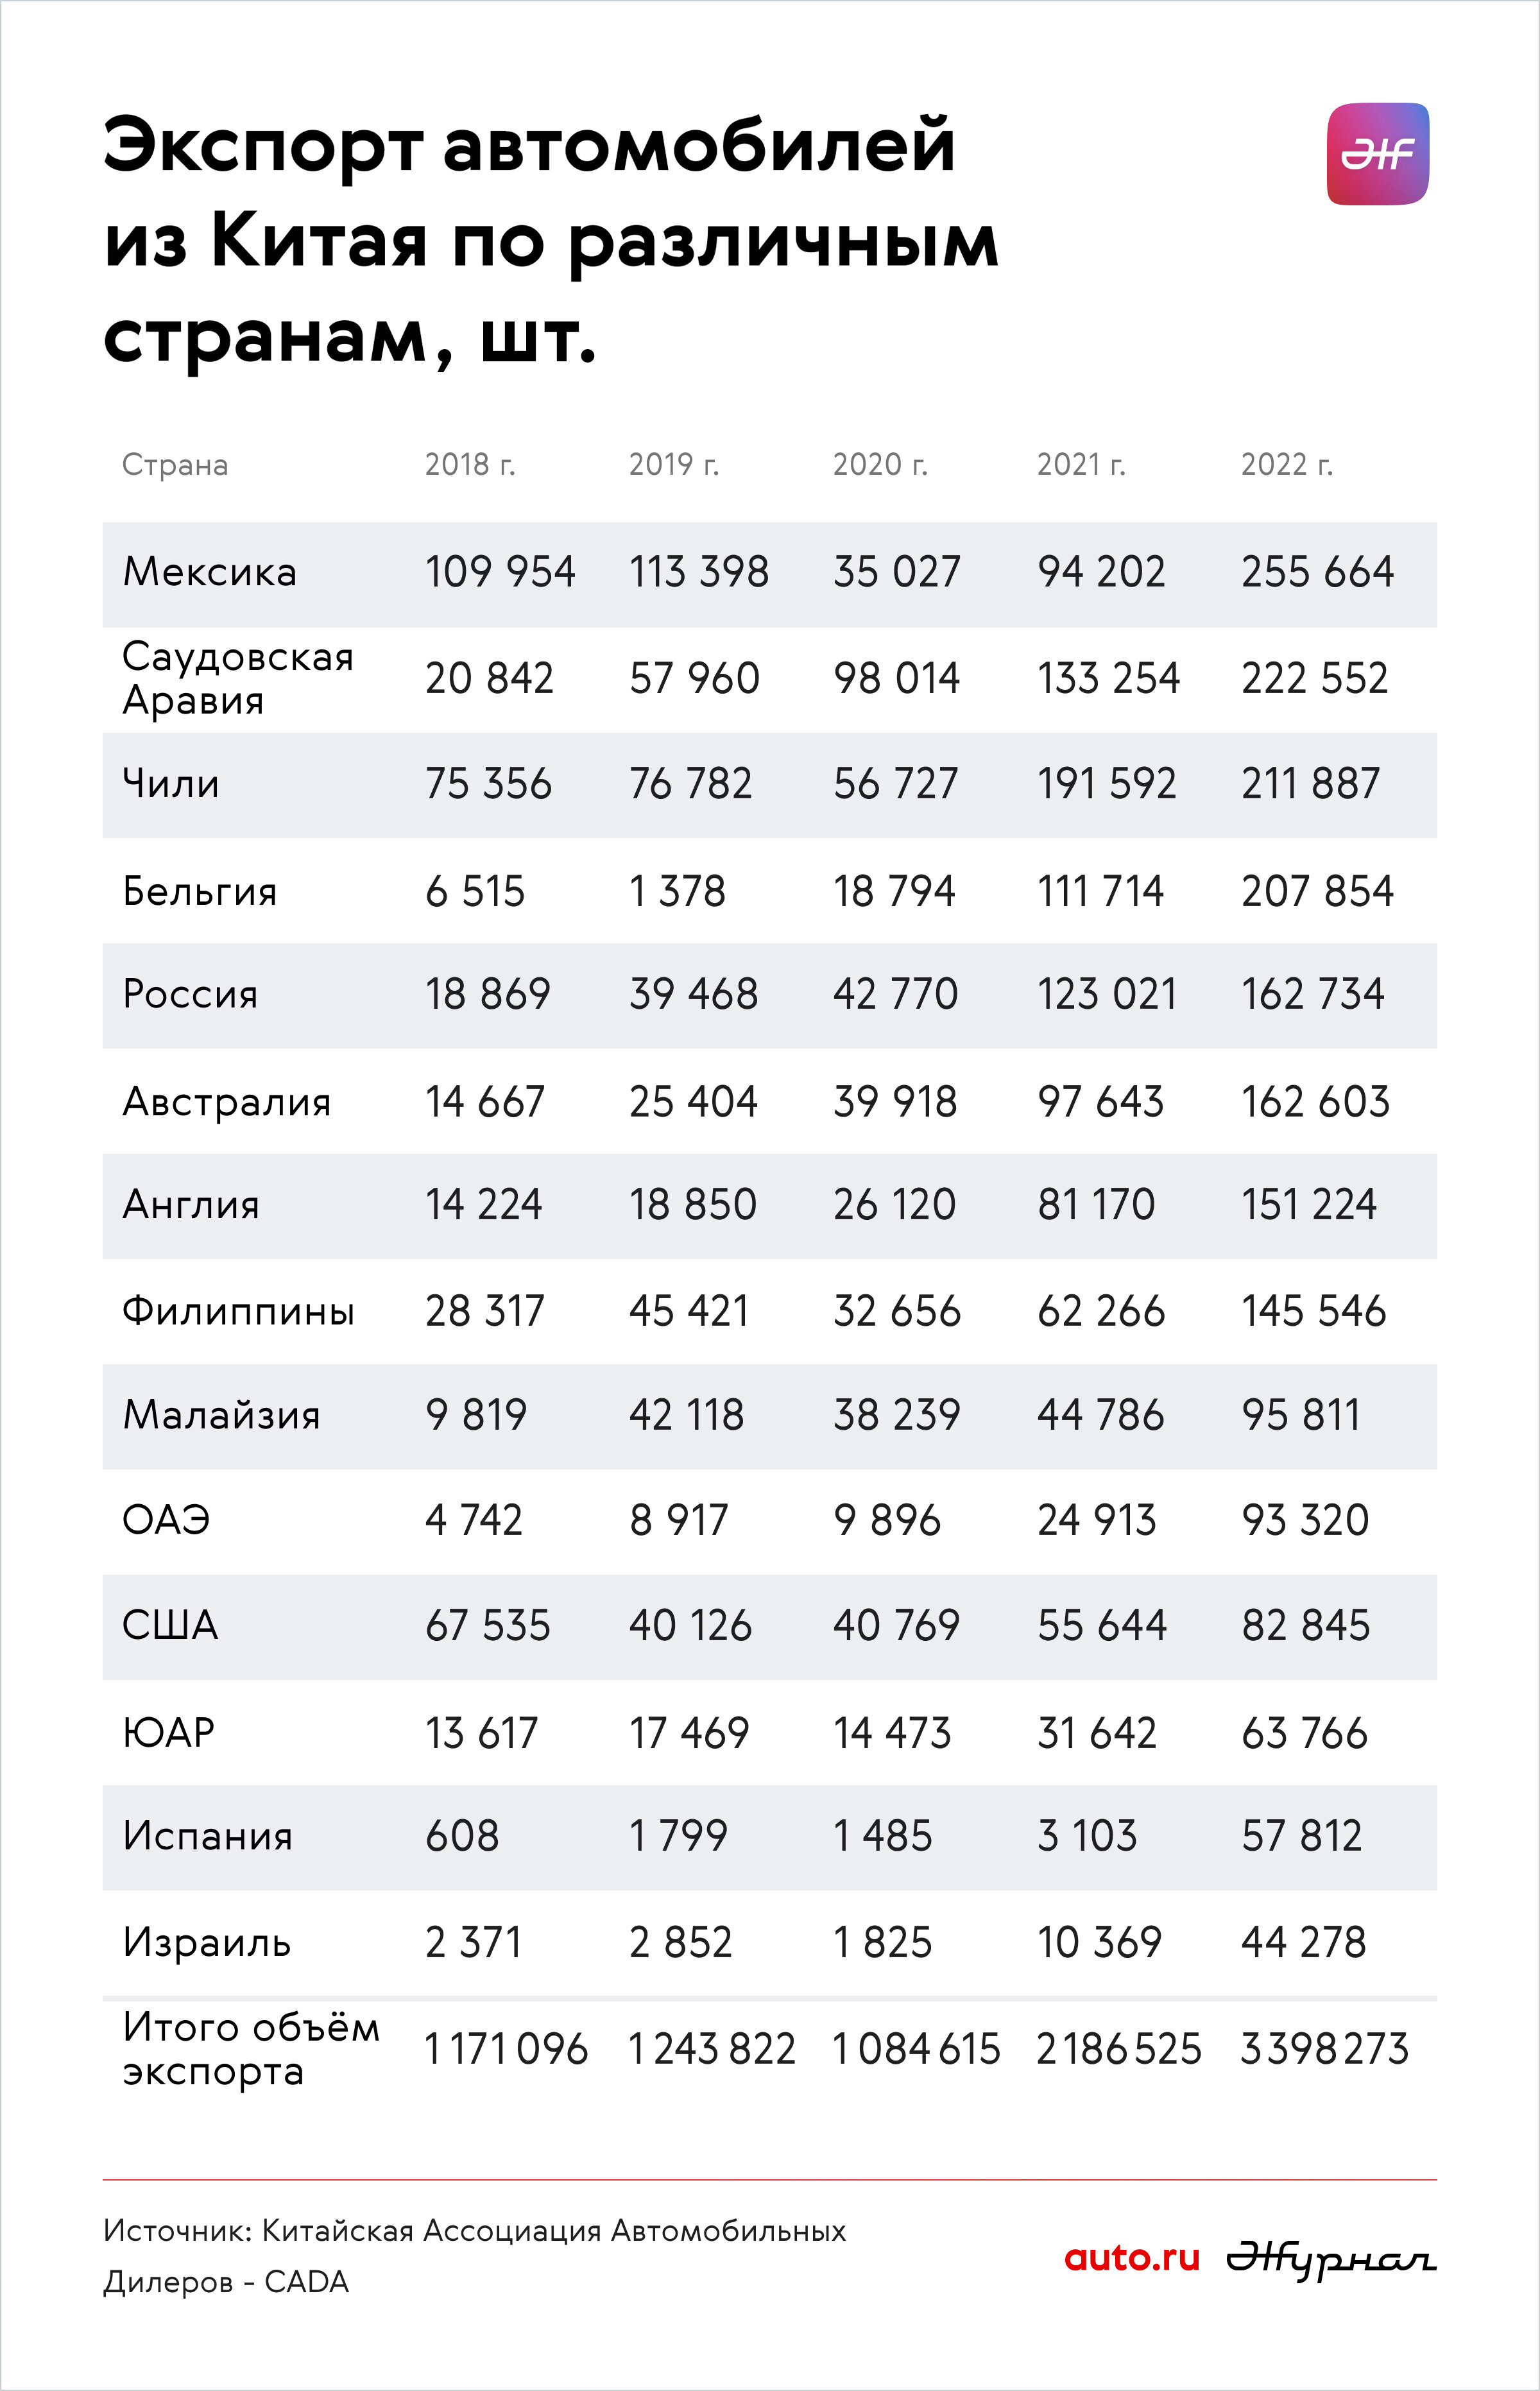Viewport: 1540px width, 2391px height.
Task: Click the handwritten Журнал logo
Action: point(1331,2258)
